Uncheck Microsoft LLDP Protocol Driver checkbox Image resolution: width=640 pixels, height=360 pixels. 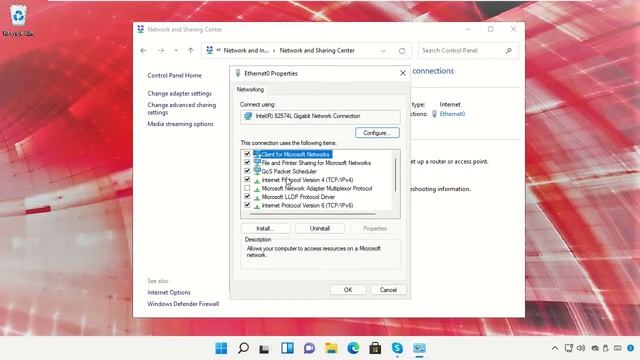pos(247,197)
